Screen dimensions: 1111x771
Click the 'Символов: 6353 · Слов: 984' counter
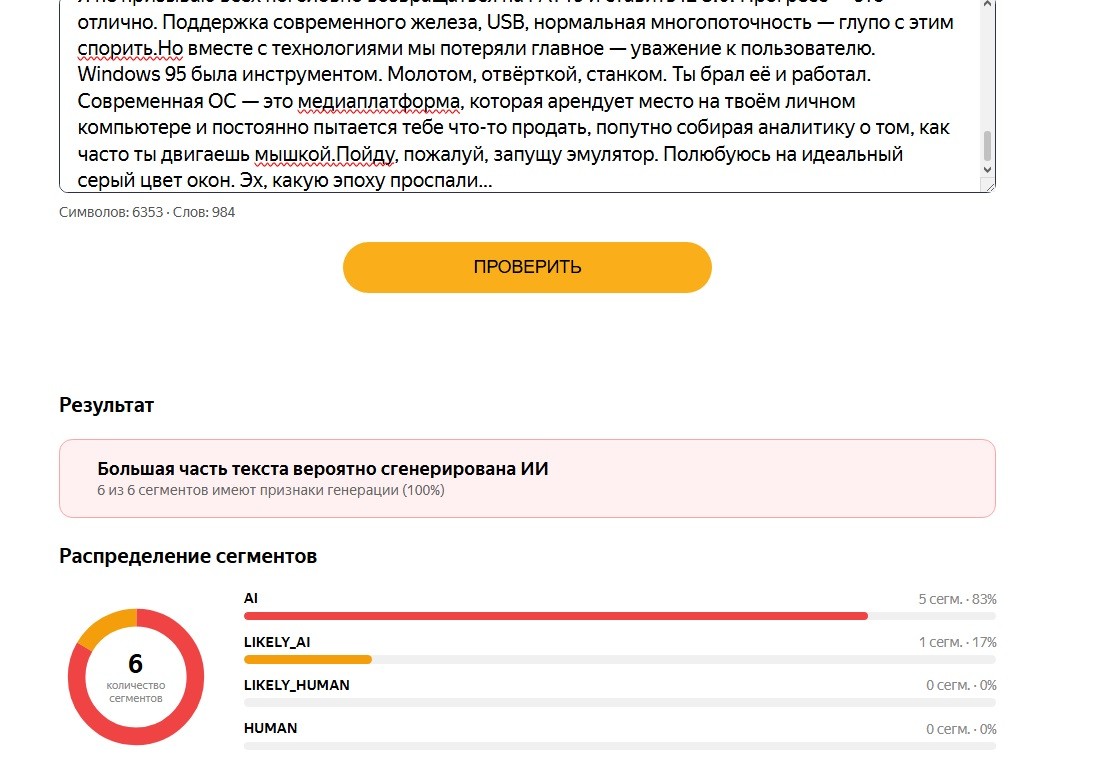pos(147,212)
